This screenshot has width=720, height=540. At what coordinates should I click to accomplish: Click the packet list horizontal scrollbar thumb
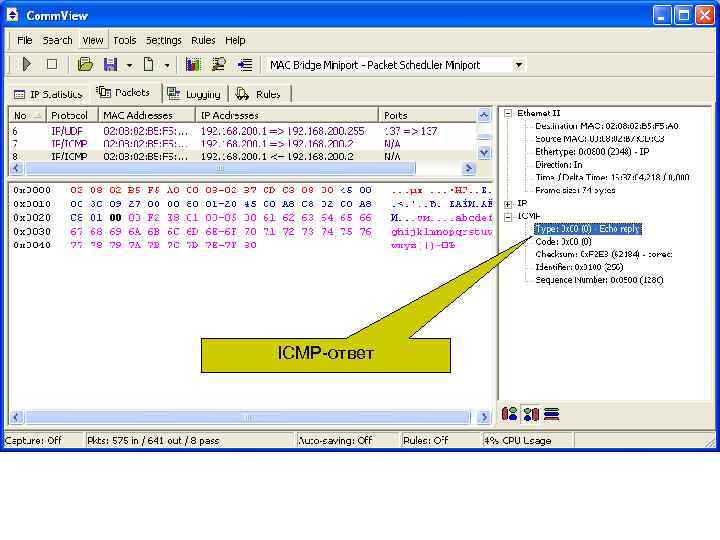pos(220,168)
